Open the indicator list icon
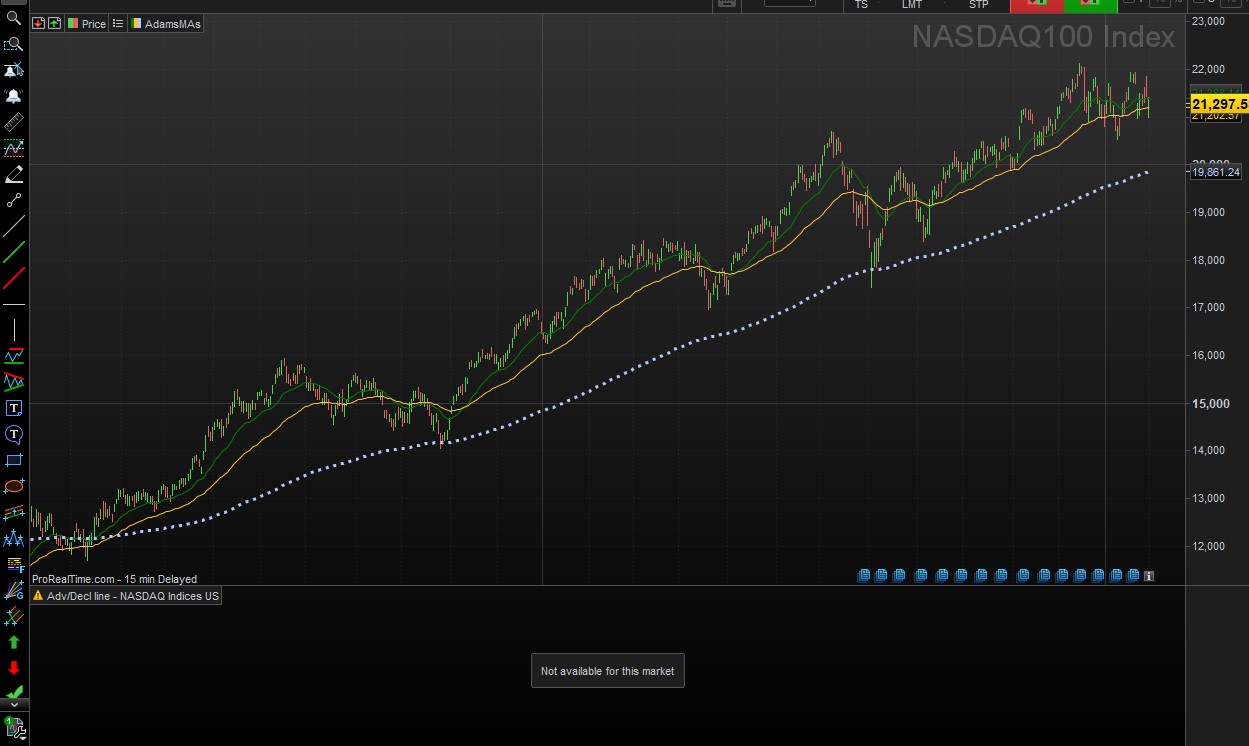 (x=118, y=23)
